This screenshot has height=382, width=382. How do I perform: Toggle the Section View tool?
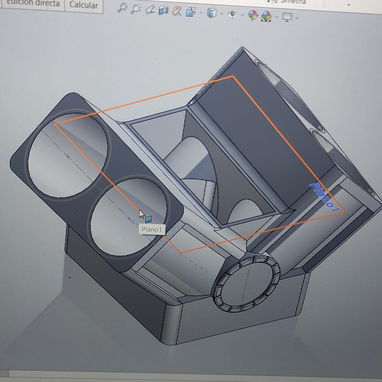(163, 11)
